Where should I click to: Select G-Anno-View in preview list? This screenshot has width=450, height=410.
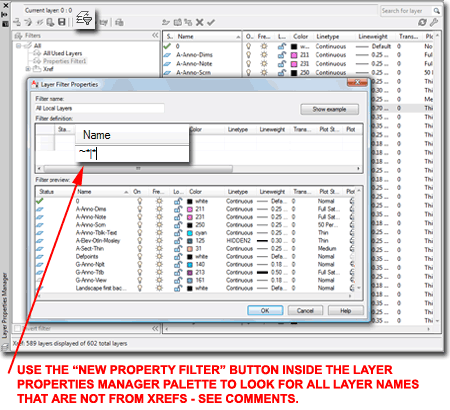coord(91,280)
